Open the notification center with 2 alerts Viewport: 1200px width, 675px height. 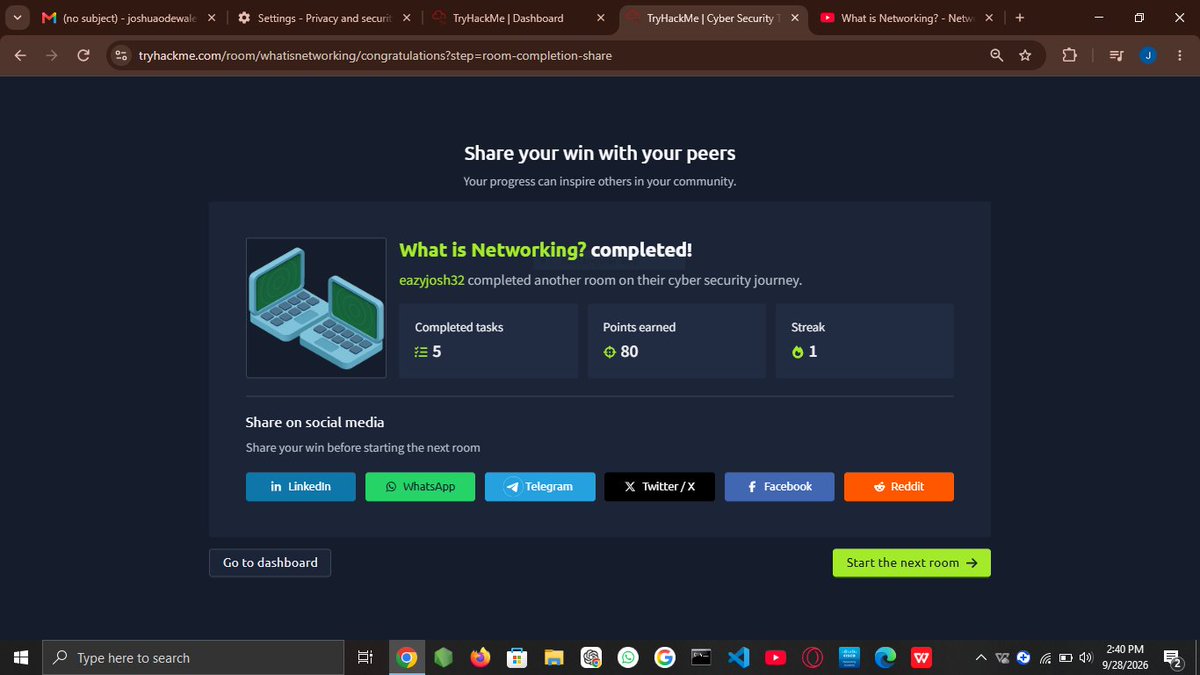coord(1175,657)
